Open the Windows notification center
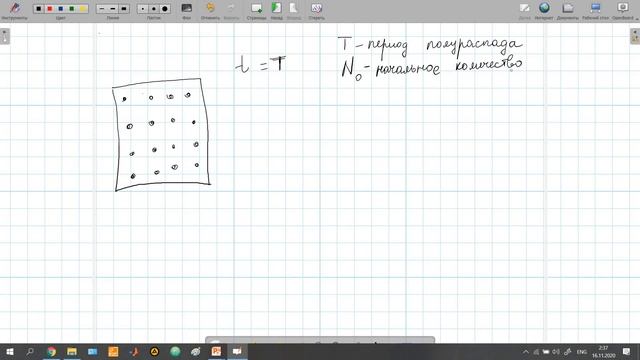The height and width of the screenshot is (360, 640). pos(627,352)
